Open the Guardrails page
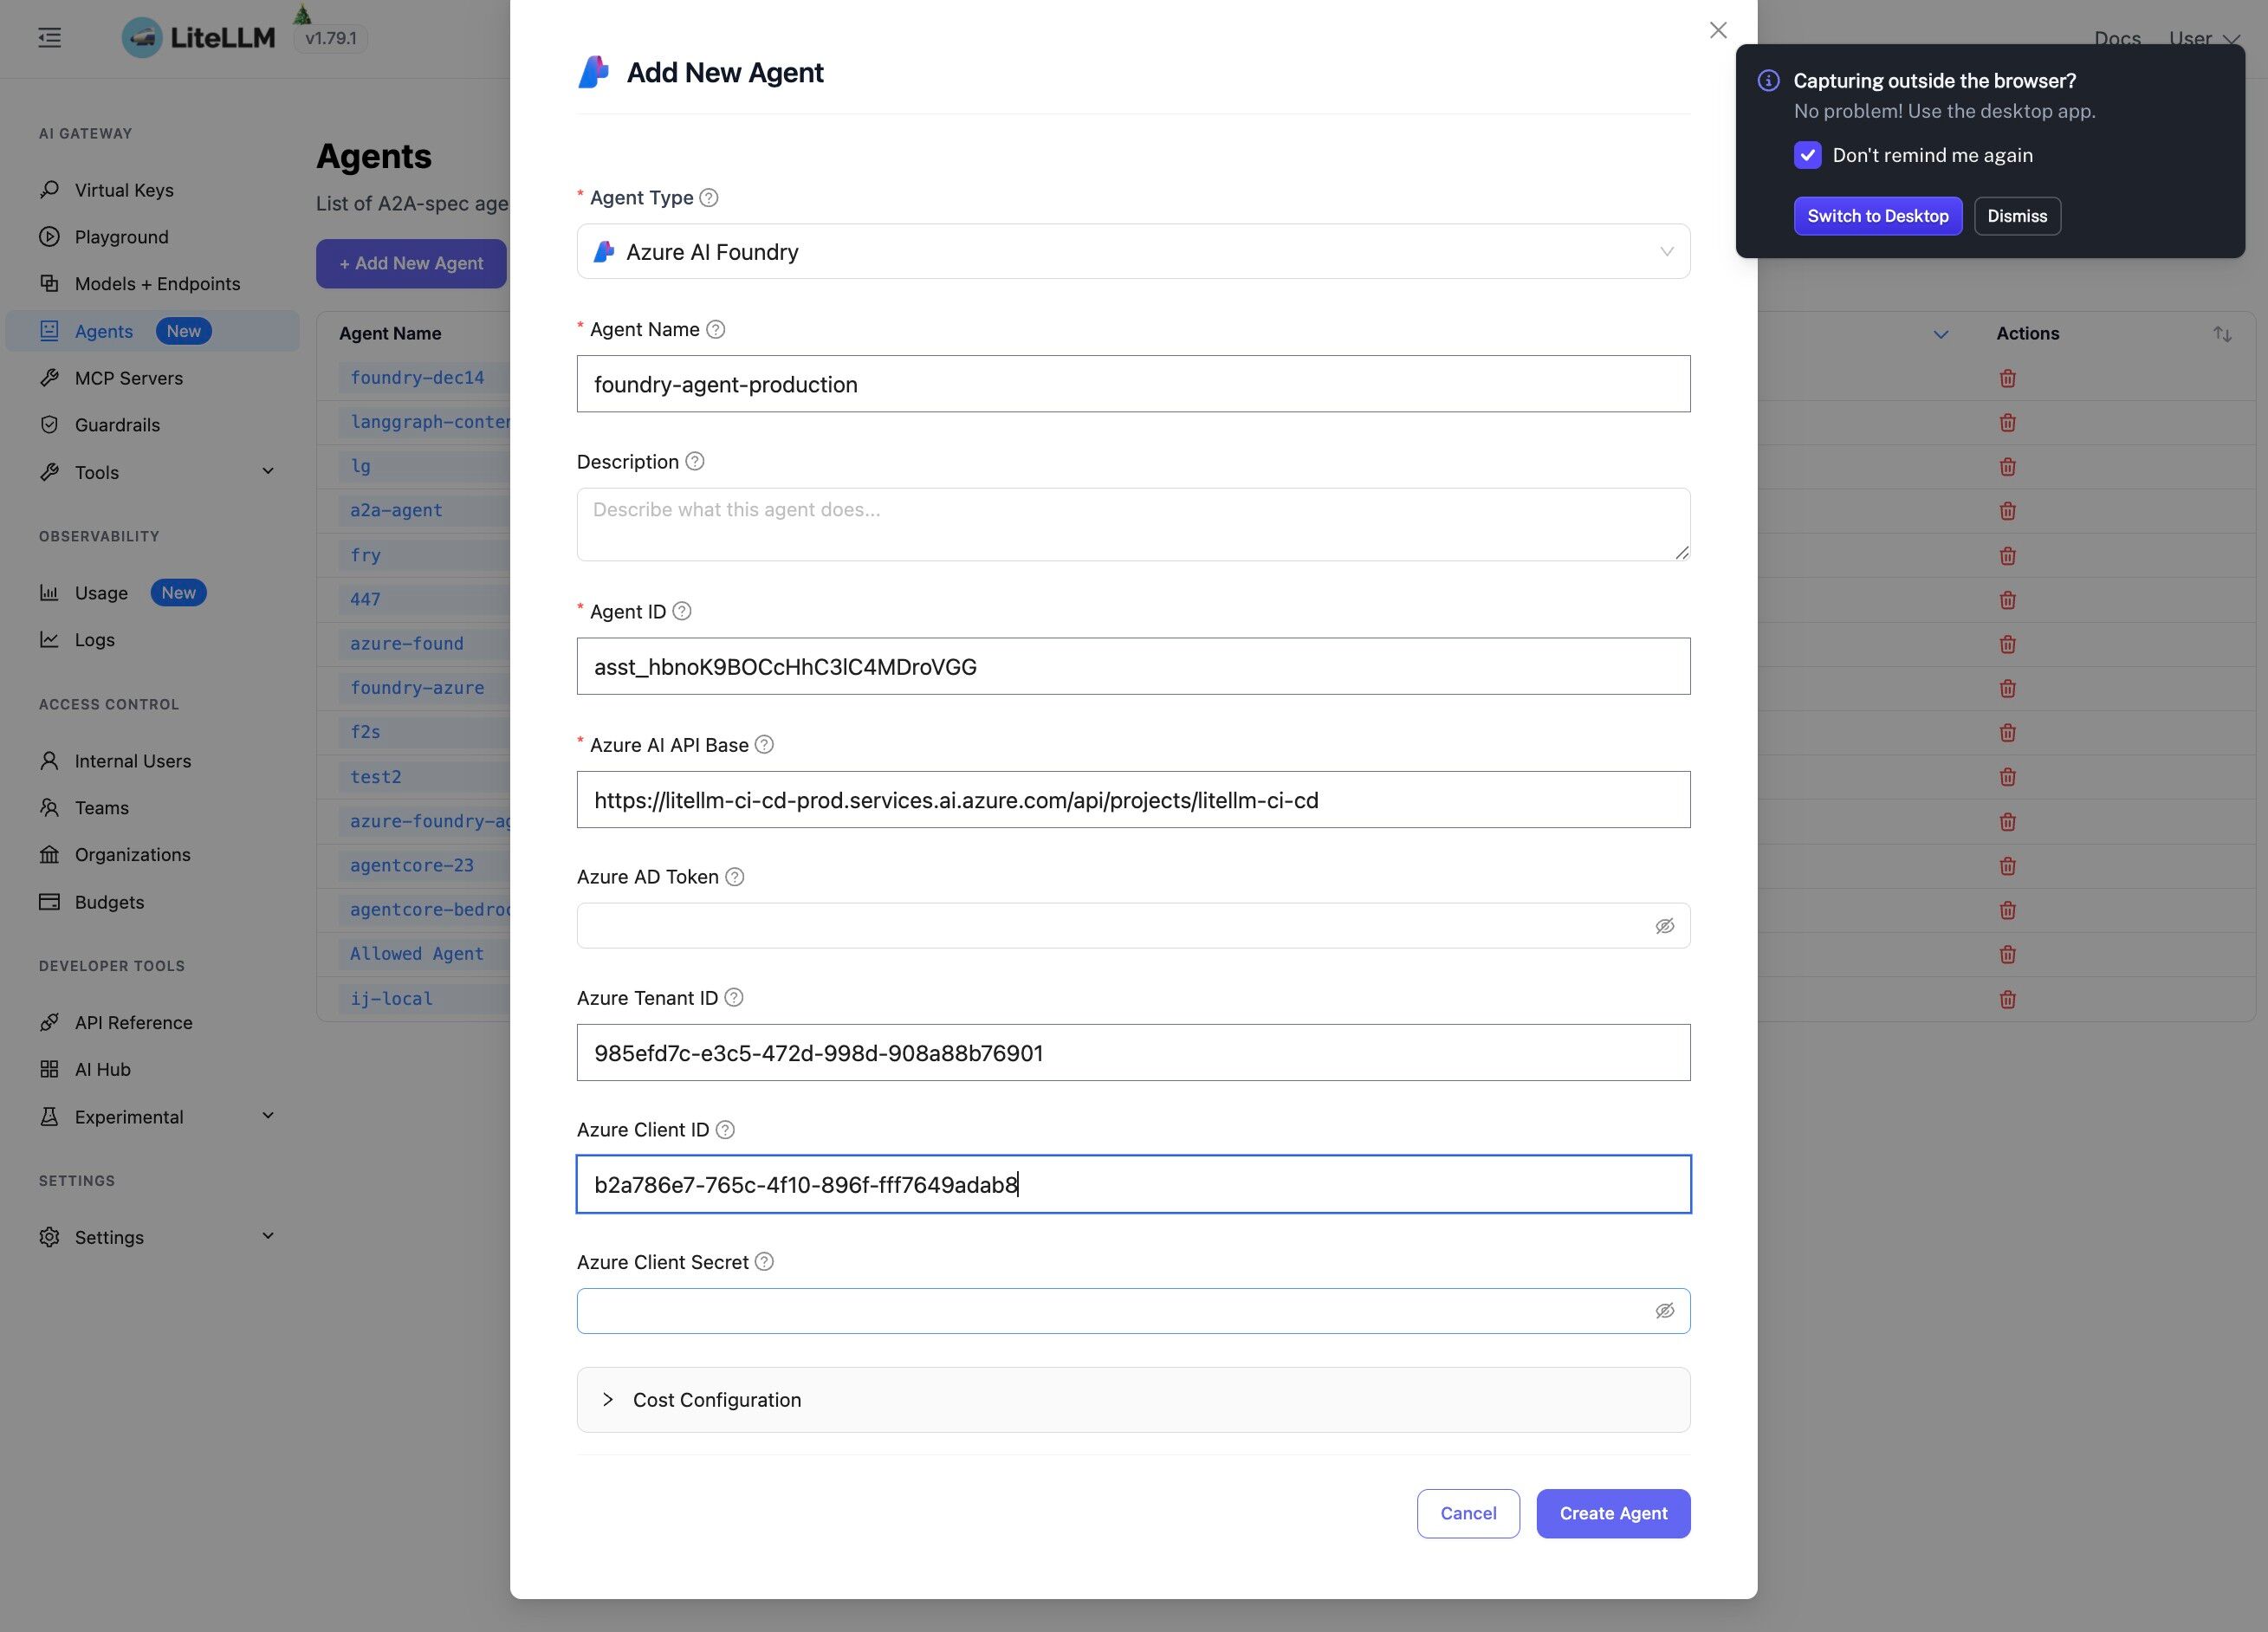 tap(115, 424)
